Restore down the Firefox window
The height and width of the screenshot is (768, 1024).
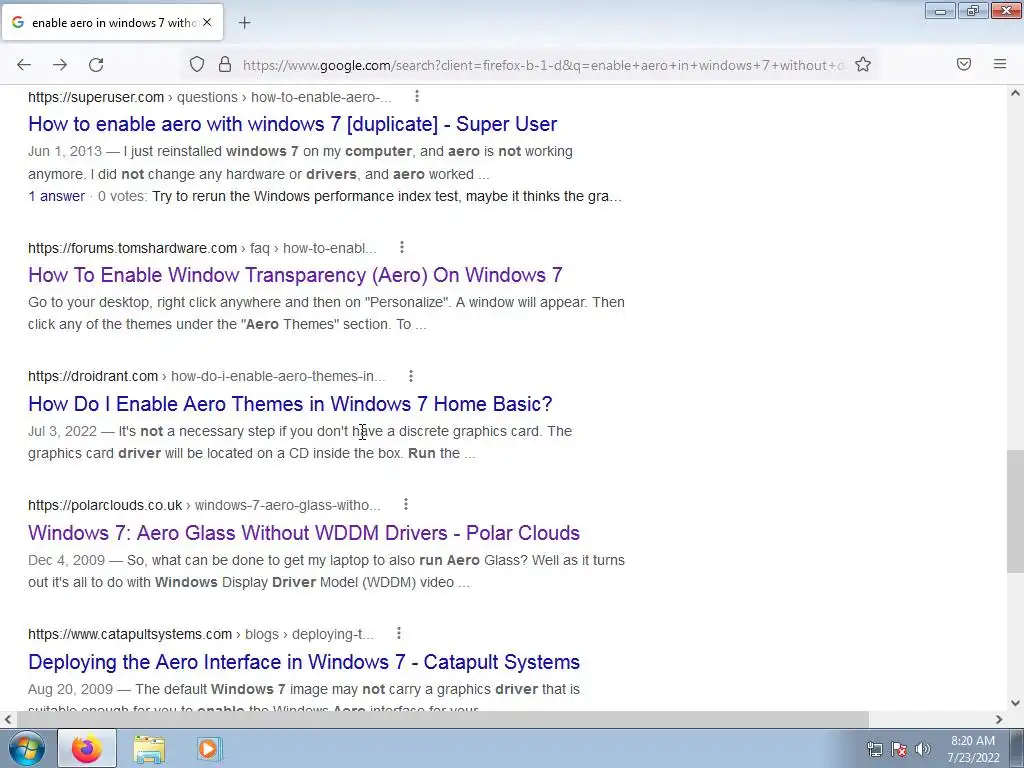pos(973,10)
